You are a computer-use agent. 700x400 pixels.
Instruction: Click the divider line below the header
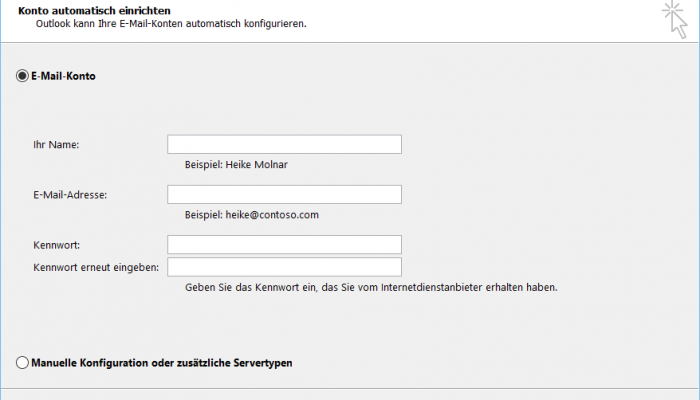point(350,43)
